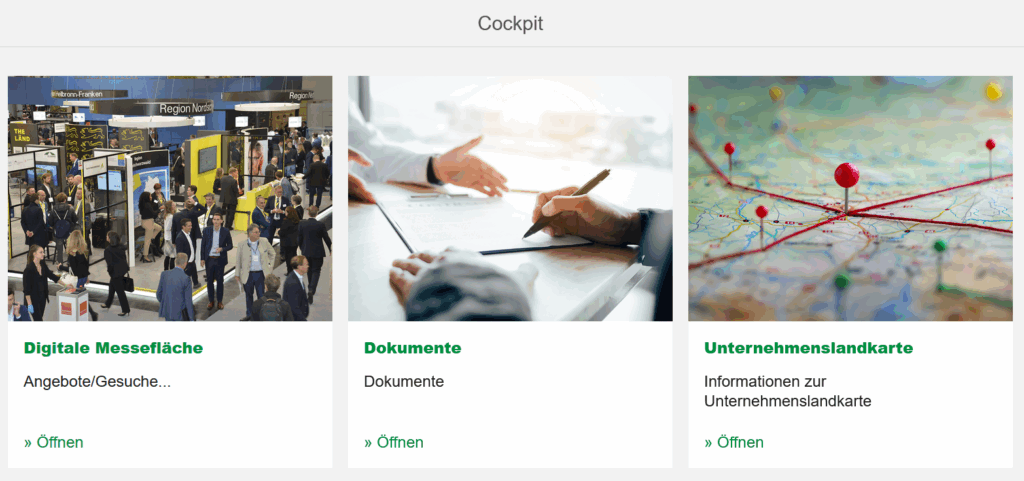Screen dimensions: 1024x481
Task: Click the black Dokumente description text
Action: (404, 382)
